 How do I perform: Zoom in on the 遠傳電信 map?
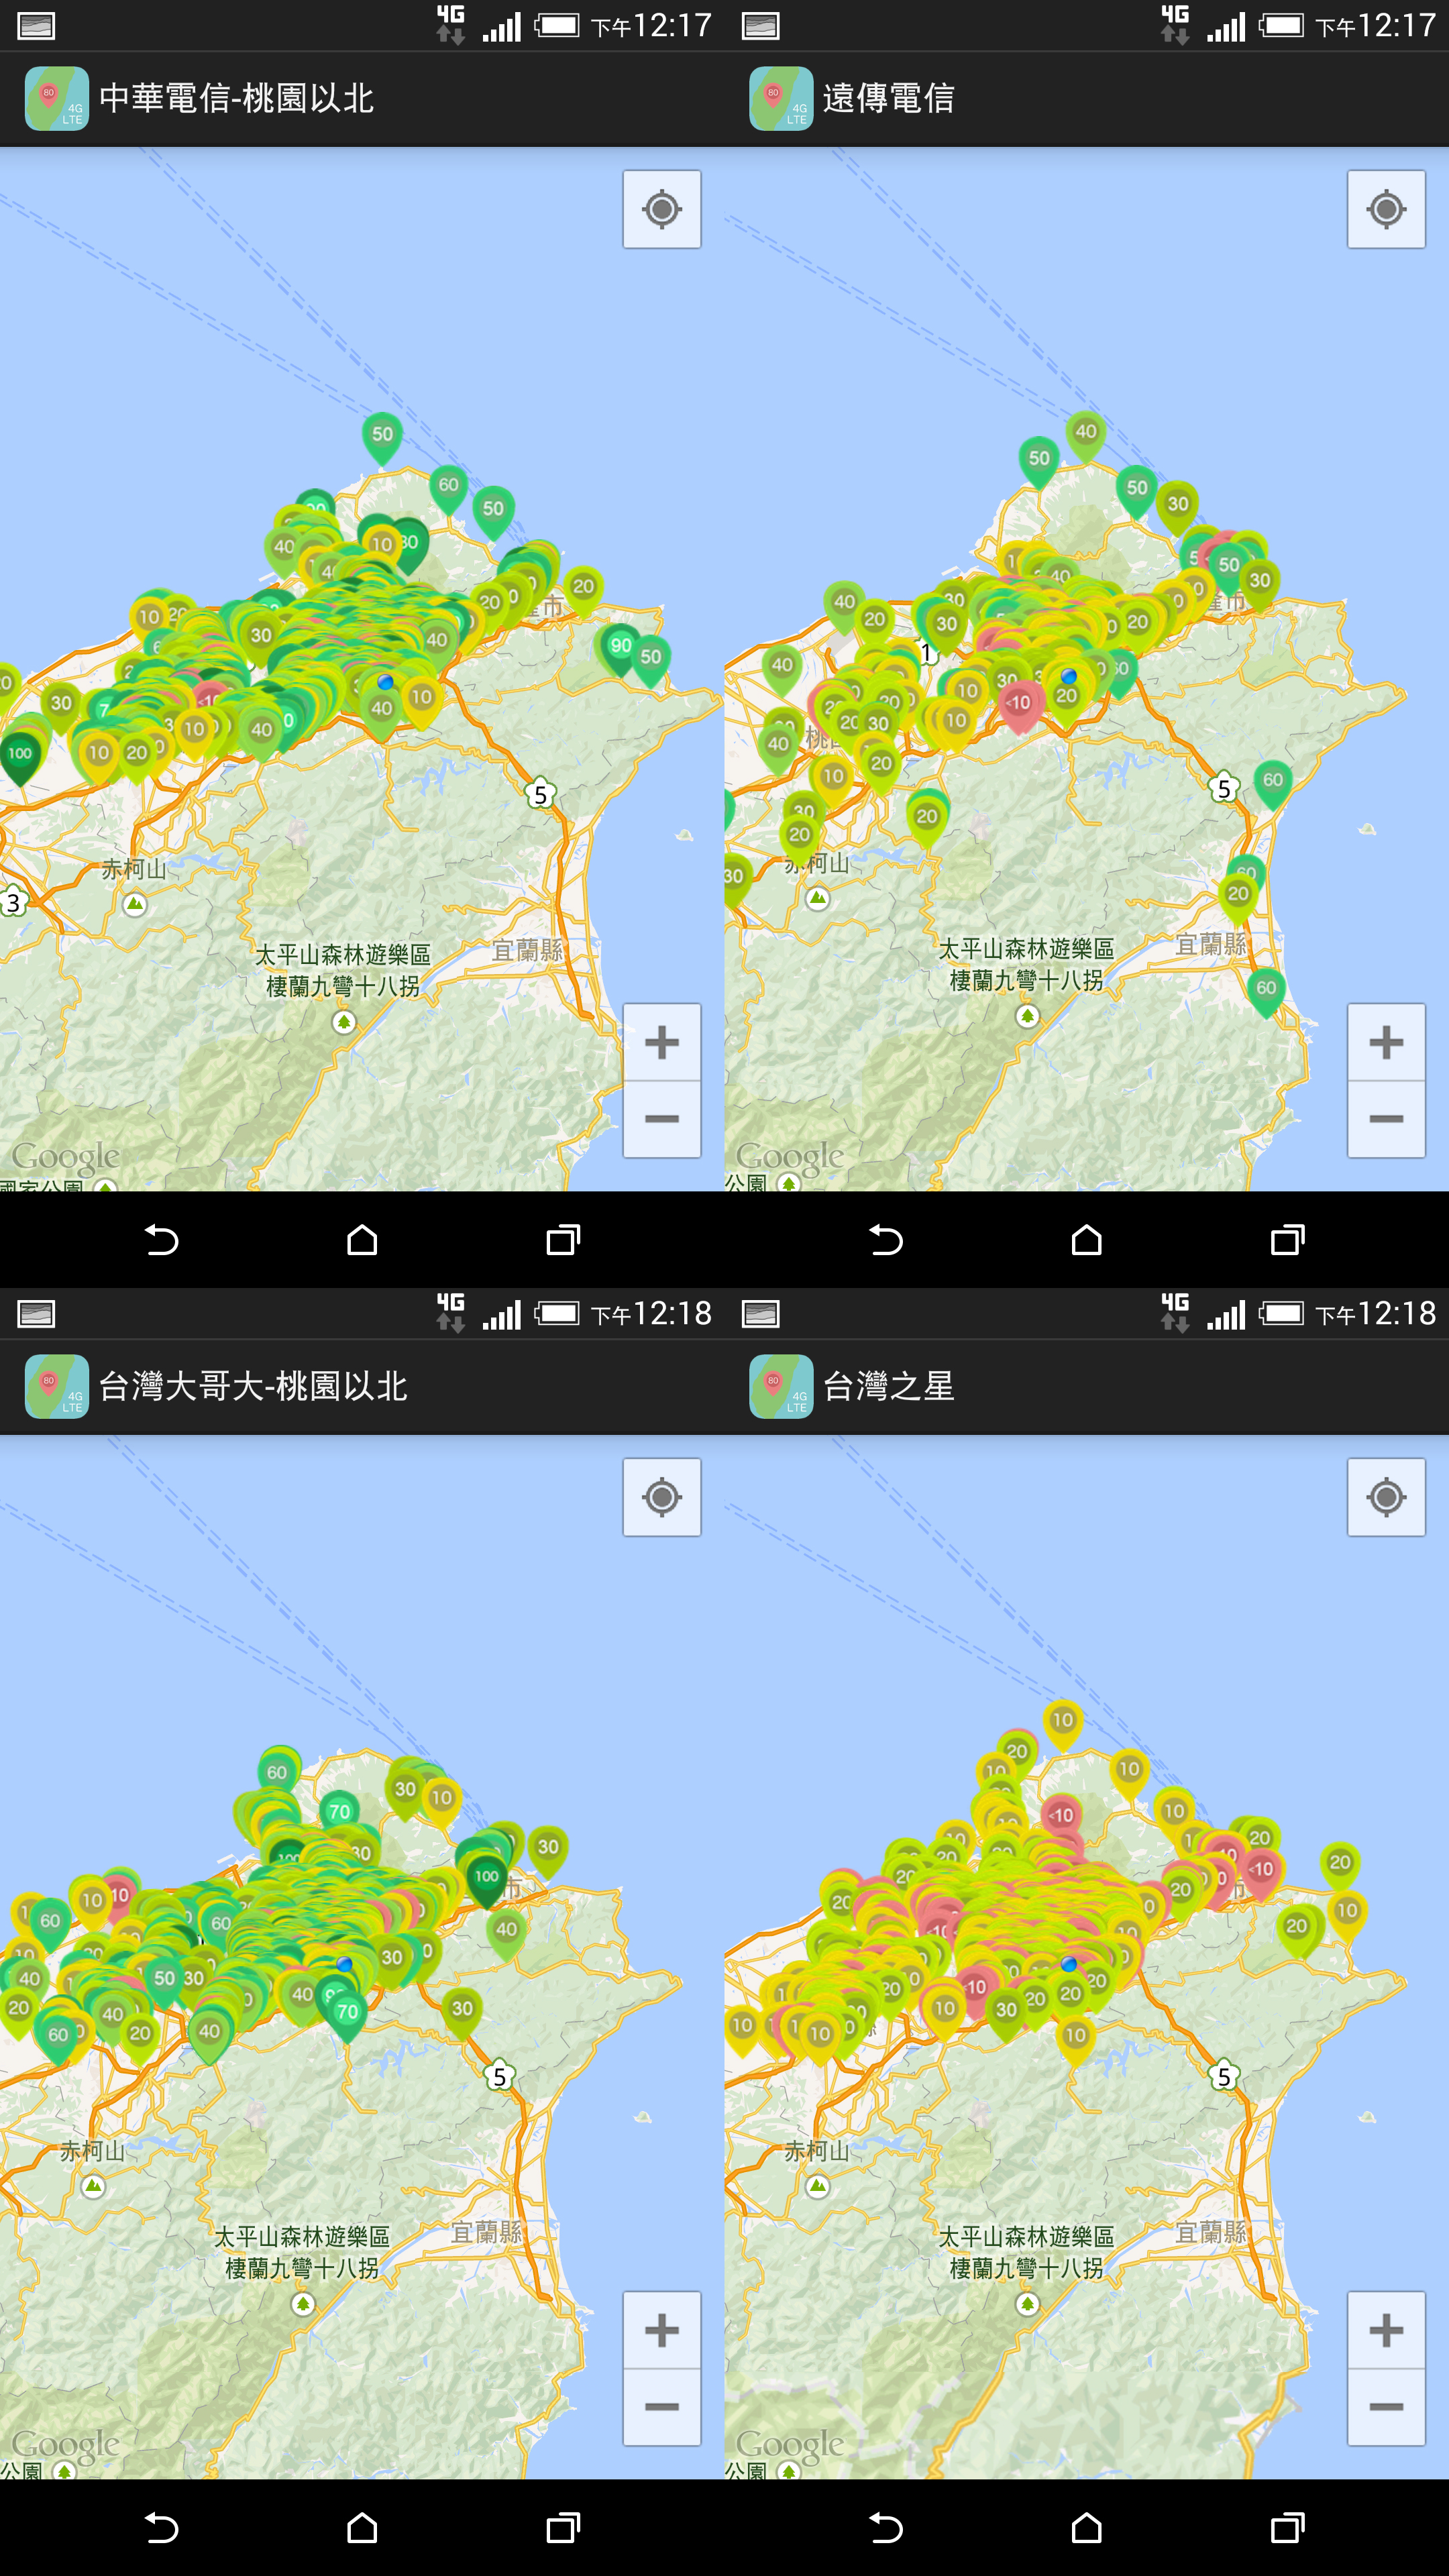coord(1386,1042)
